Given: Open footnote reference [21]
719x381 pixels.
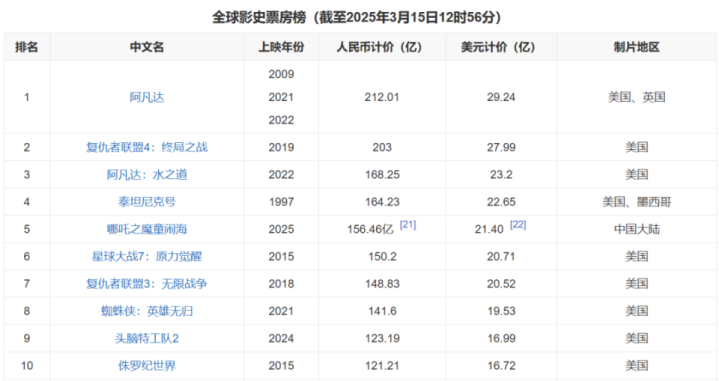Looking at the screenshot, I should [408, 225].
